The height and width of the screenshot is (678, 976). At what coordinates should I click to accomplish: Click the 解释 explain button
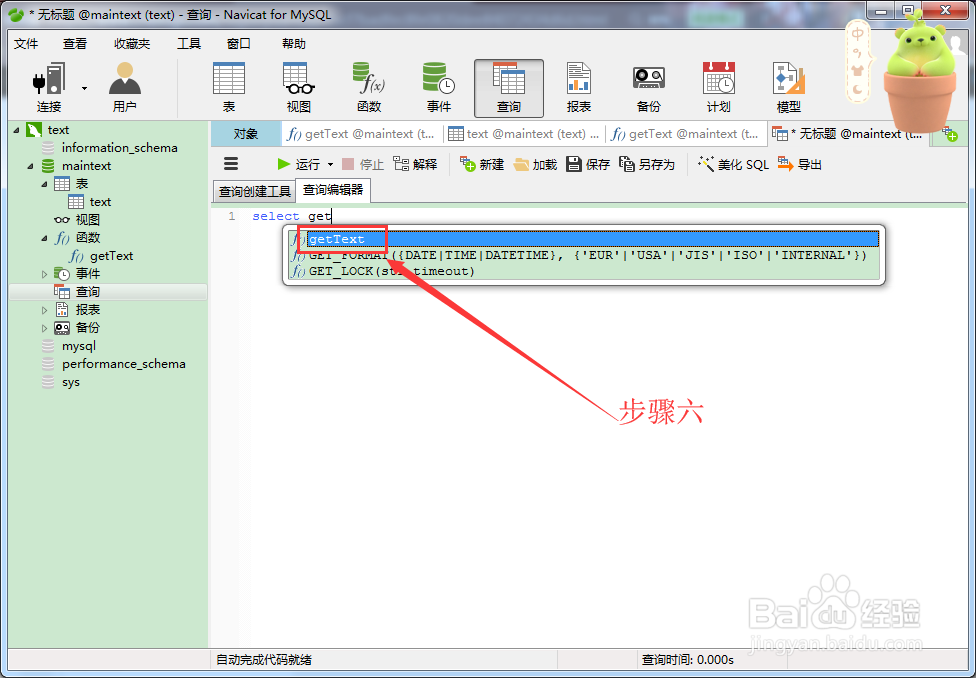[x=415, y=164]
